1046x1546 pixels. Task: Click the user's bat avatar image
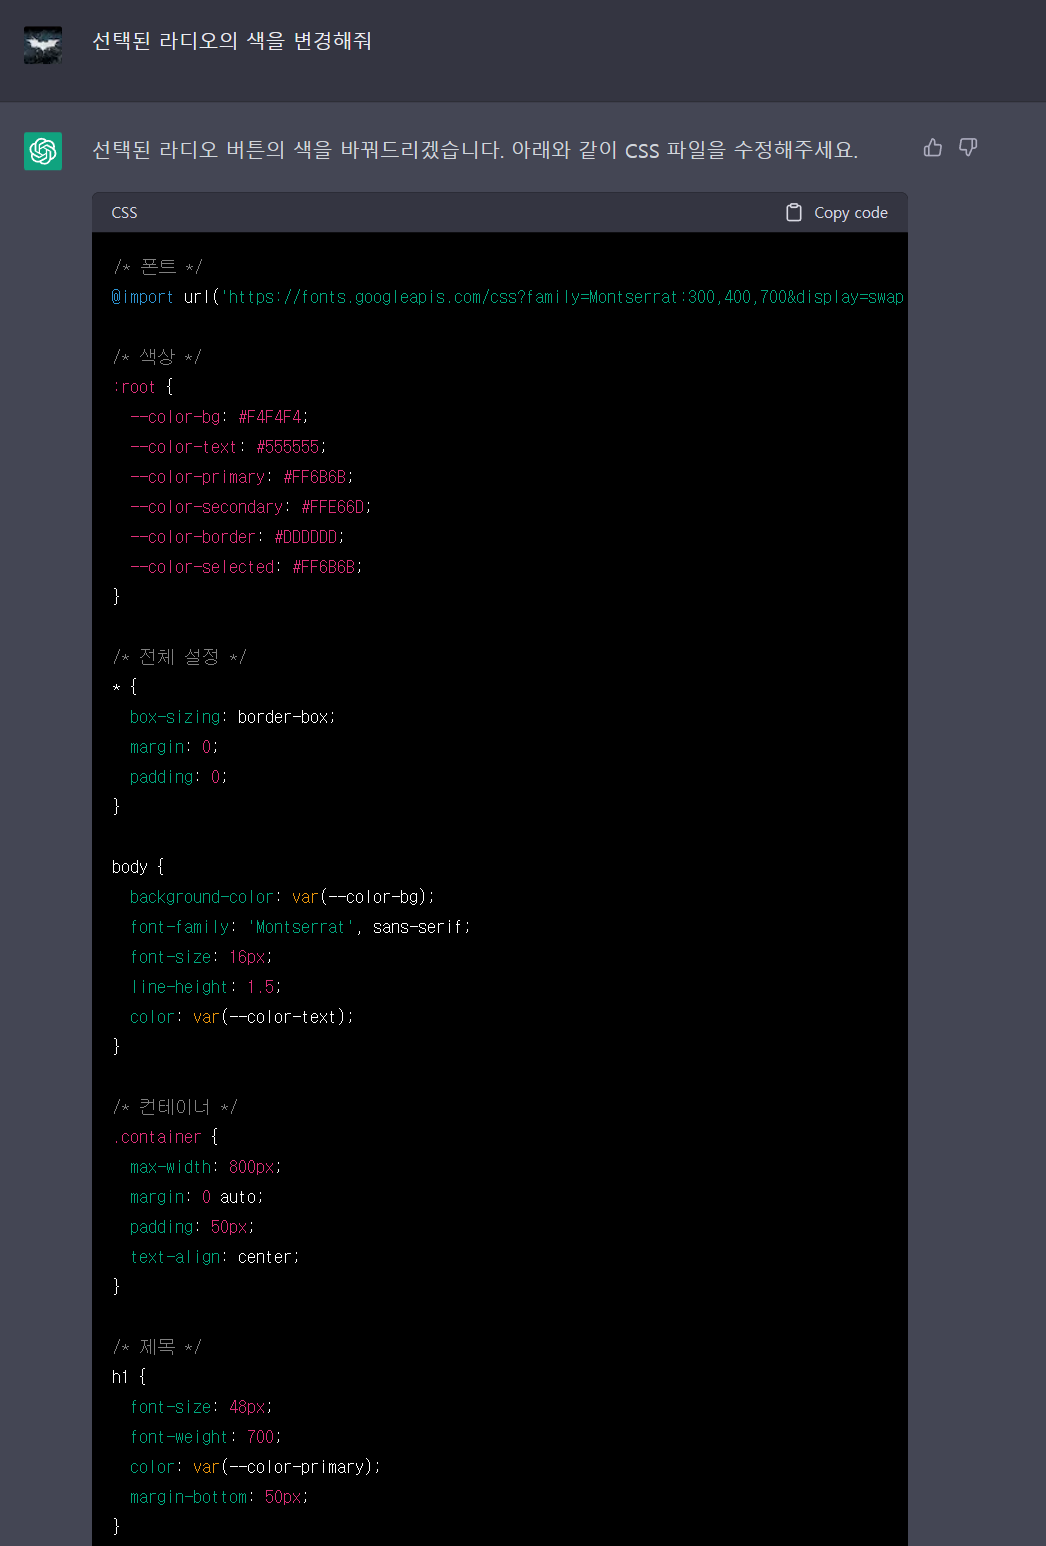coord(43,45)
